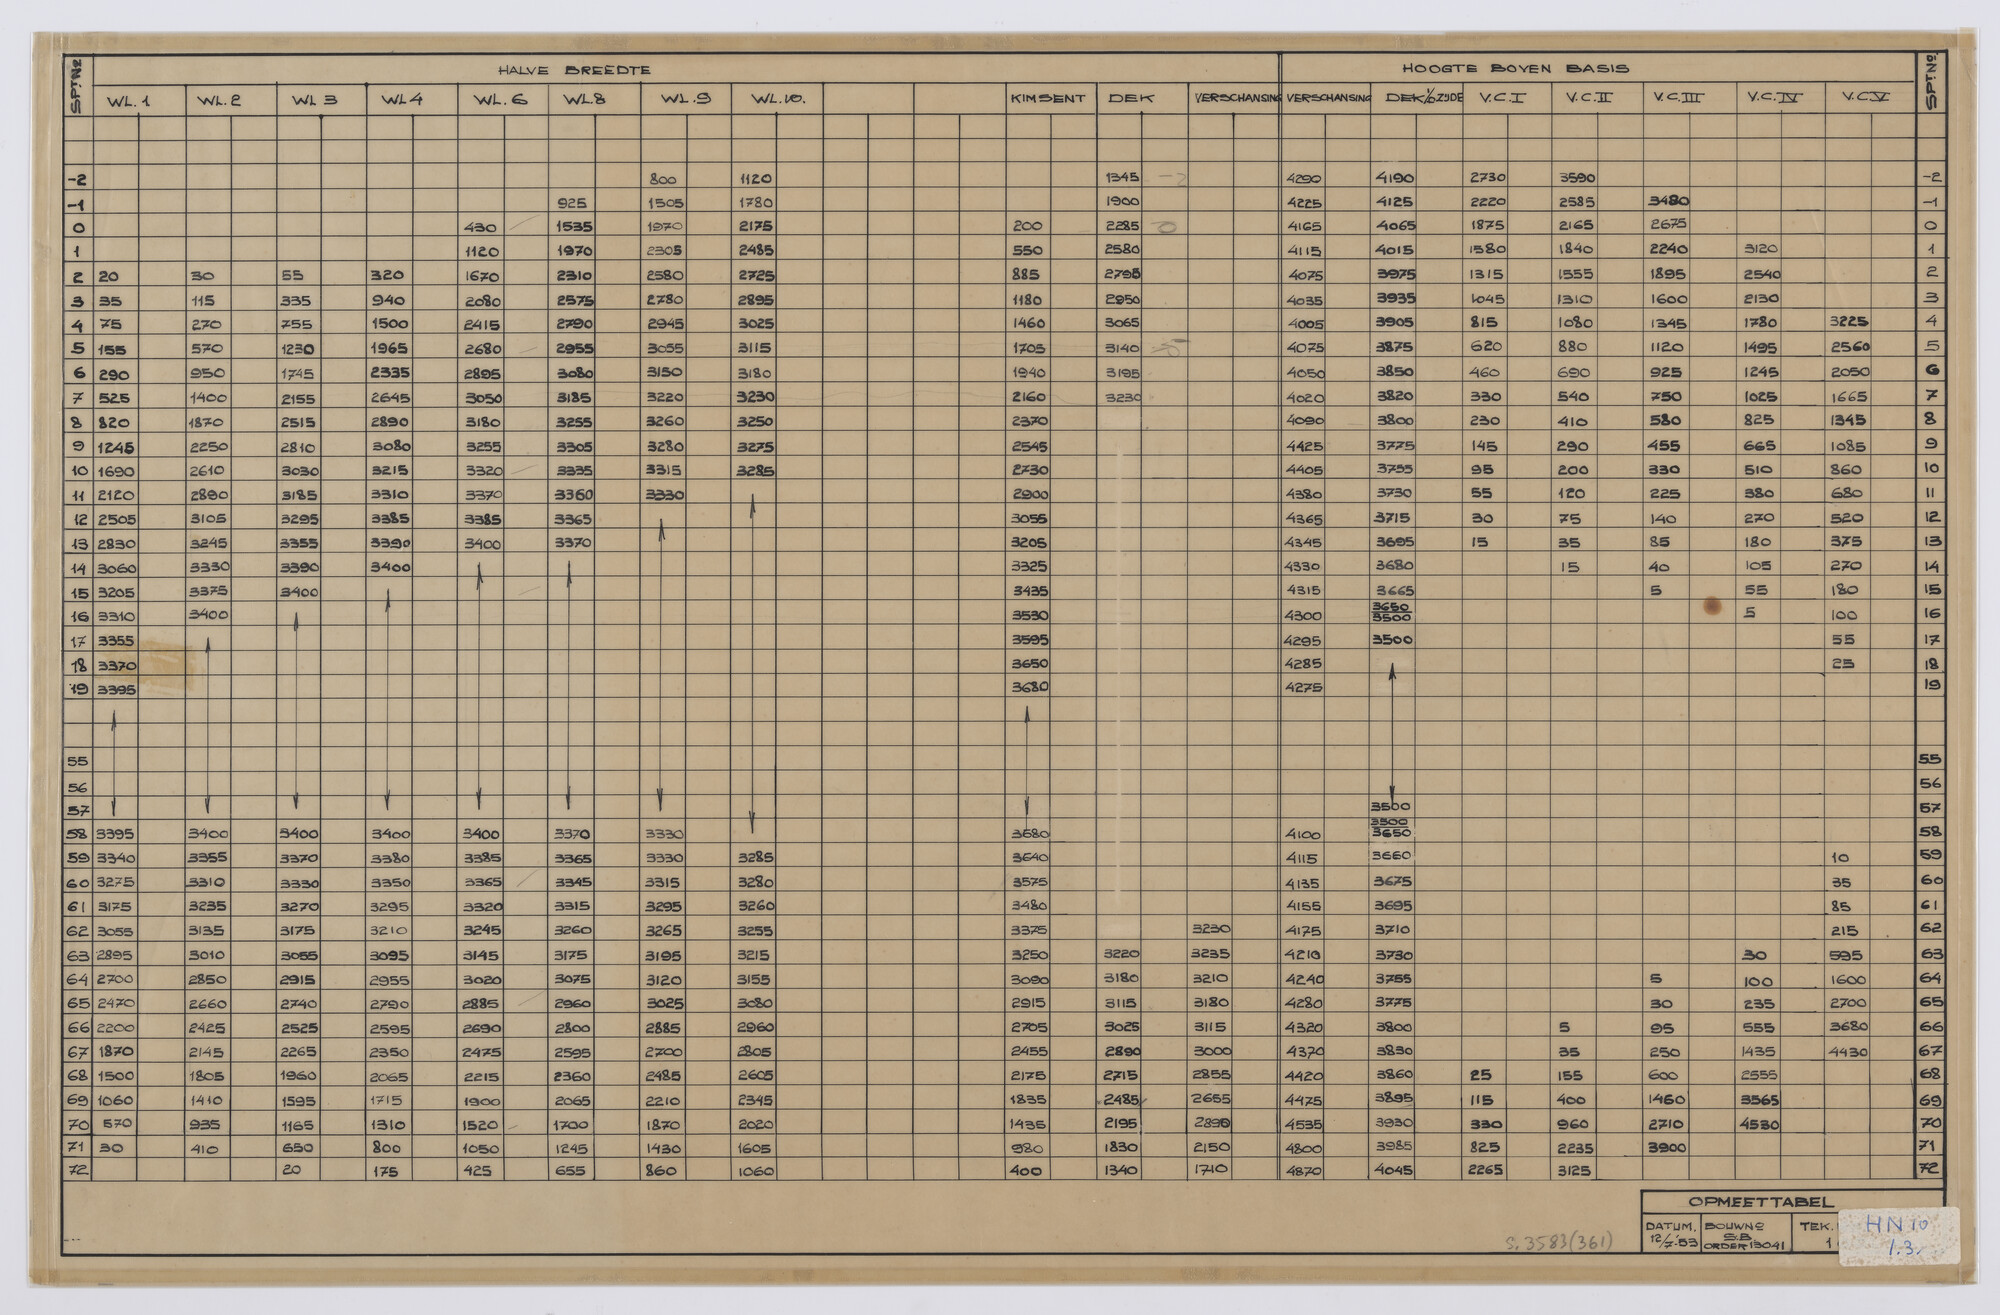Click the left SPT No. column header
The height and width of the screenshot is (1315, 2000).
click(78, 85)
